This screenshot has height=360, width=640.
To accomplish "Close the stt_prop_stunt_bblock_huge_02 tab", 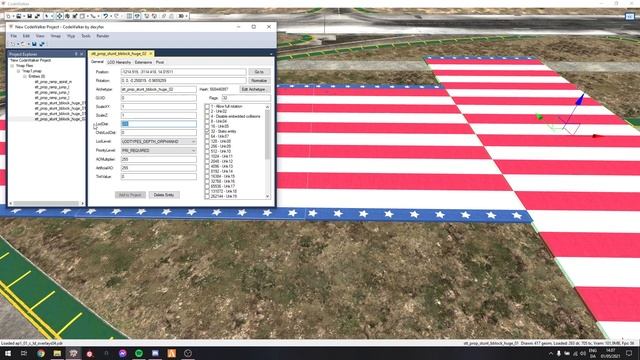I will click(x=151, y=53).
